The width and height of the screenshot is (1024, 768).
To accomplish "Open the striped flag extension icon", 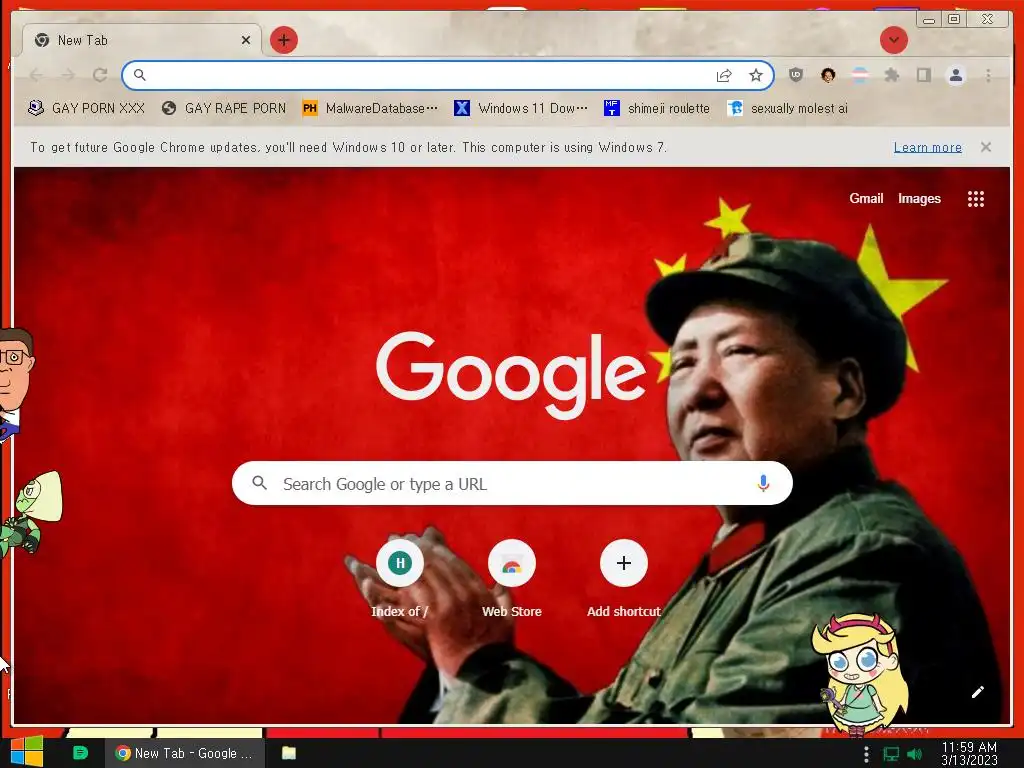I will 860,75.
